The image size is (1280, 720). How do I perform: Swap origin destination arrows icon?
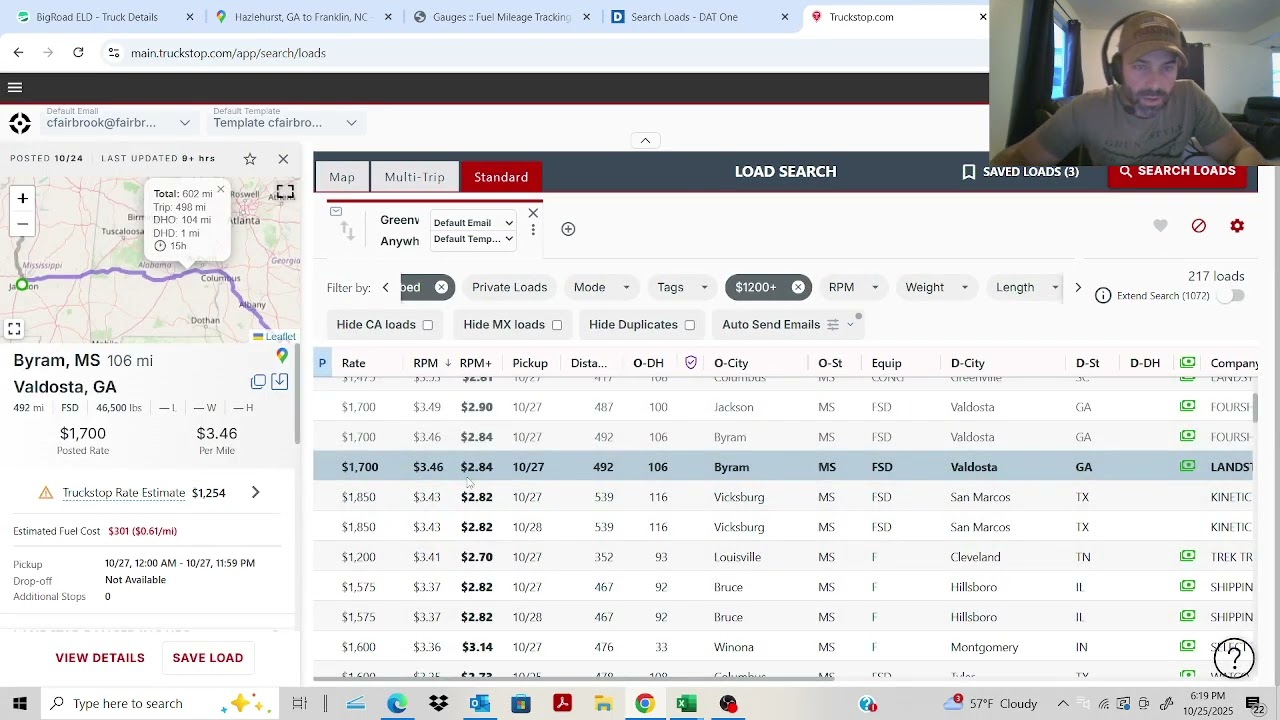[347, 231]
